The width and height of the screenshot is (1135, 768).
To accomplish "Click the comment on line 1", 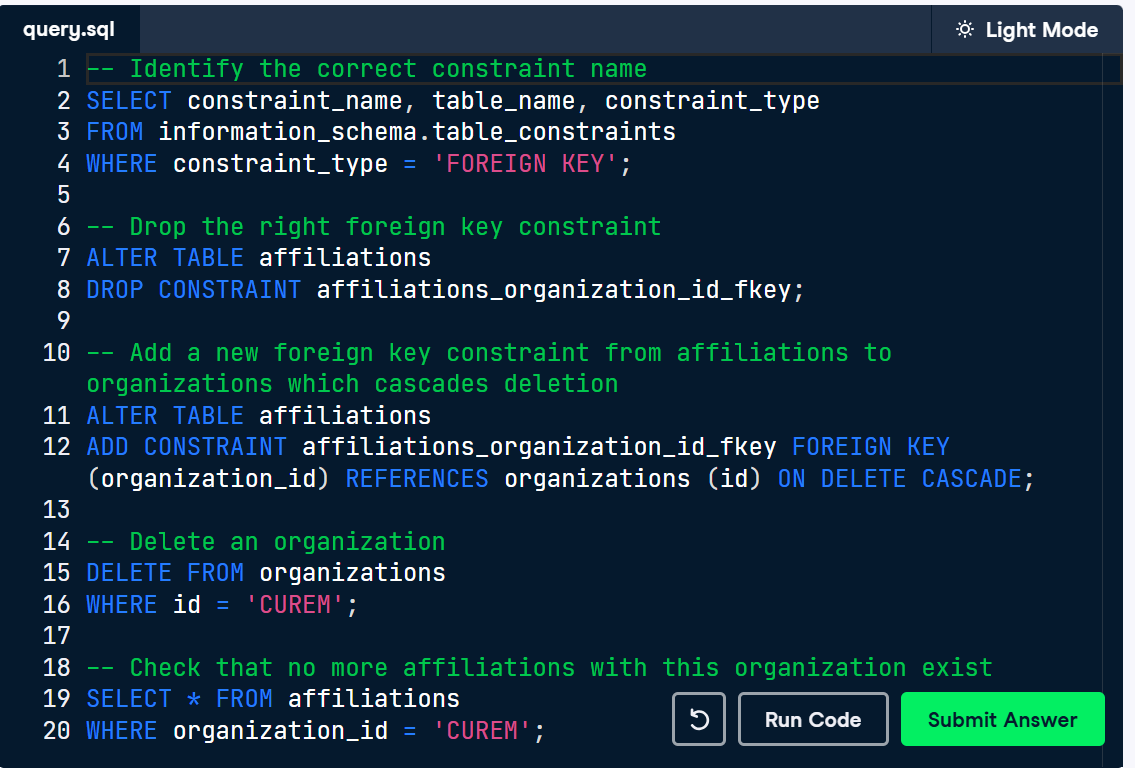I will click(x=366, y=69).
